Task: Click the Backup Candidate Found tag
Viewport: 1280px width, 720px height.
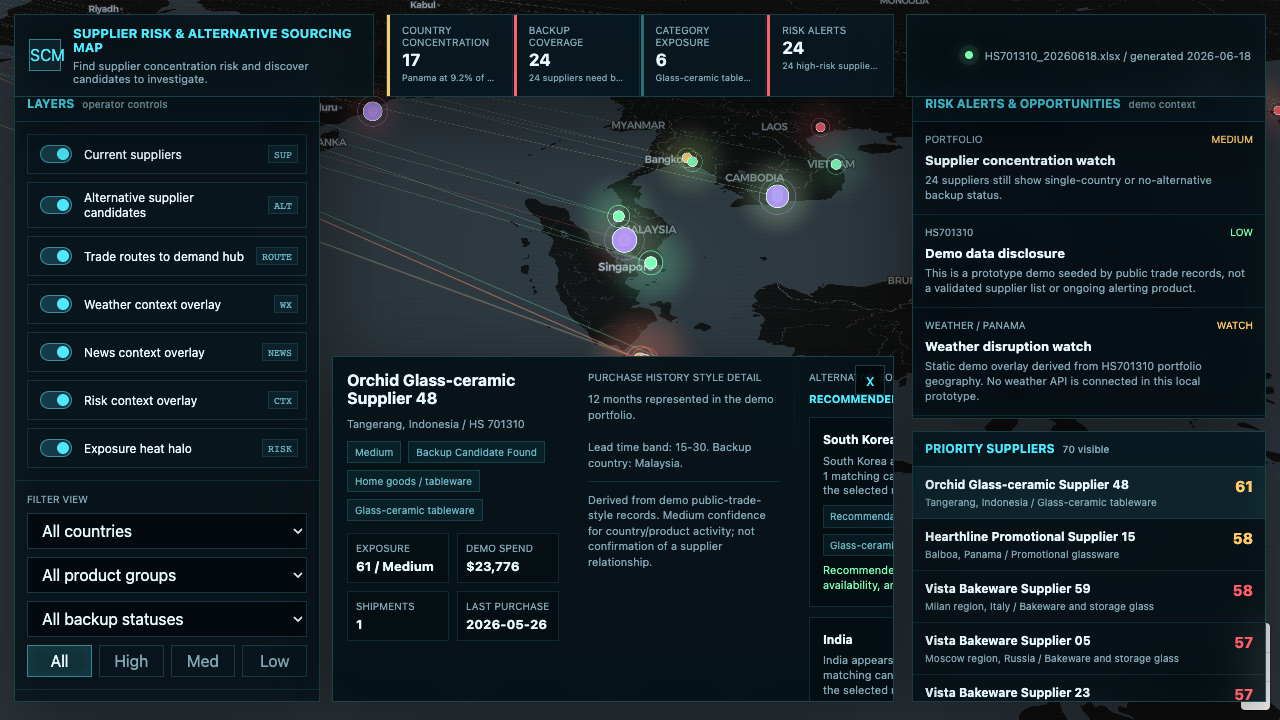Action: click(476, 452)
